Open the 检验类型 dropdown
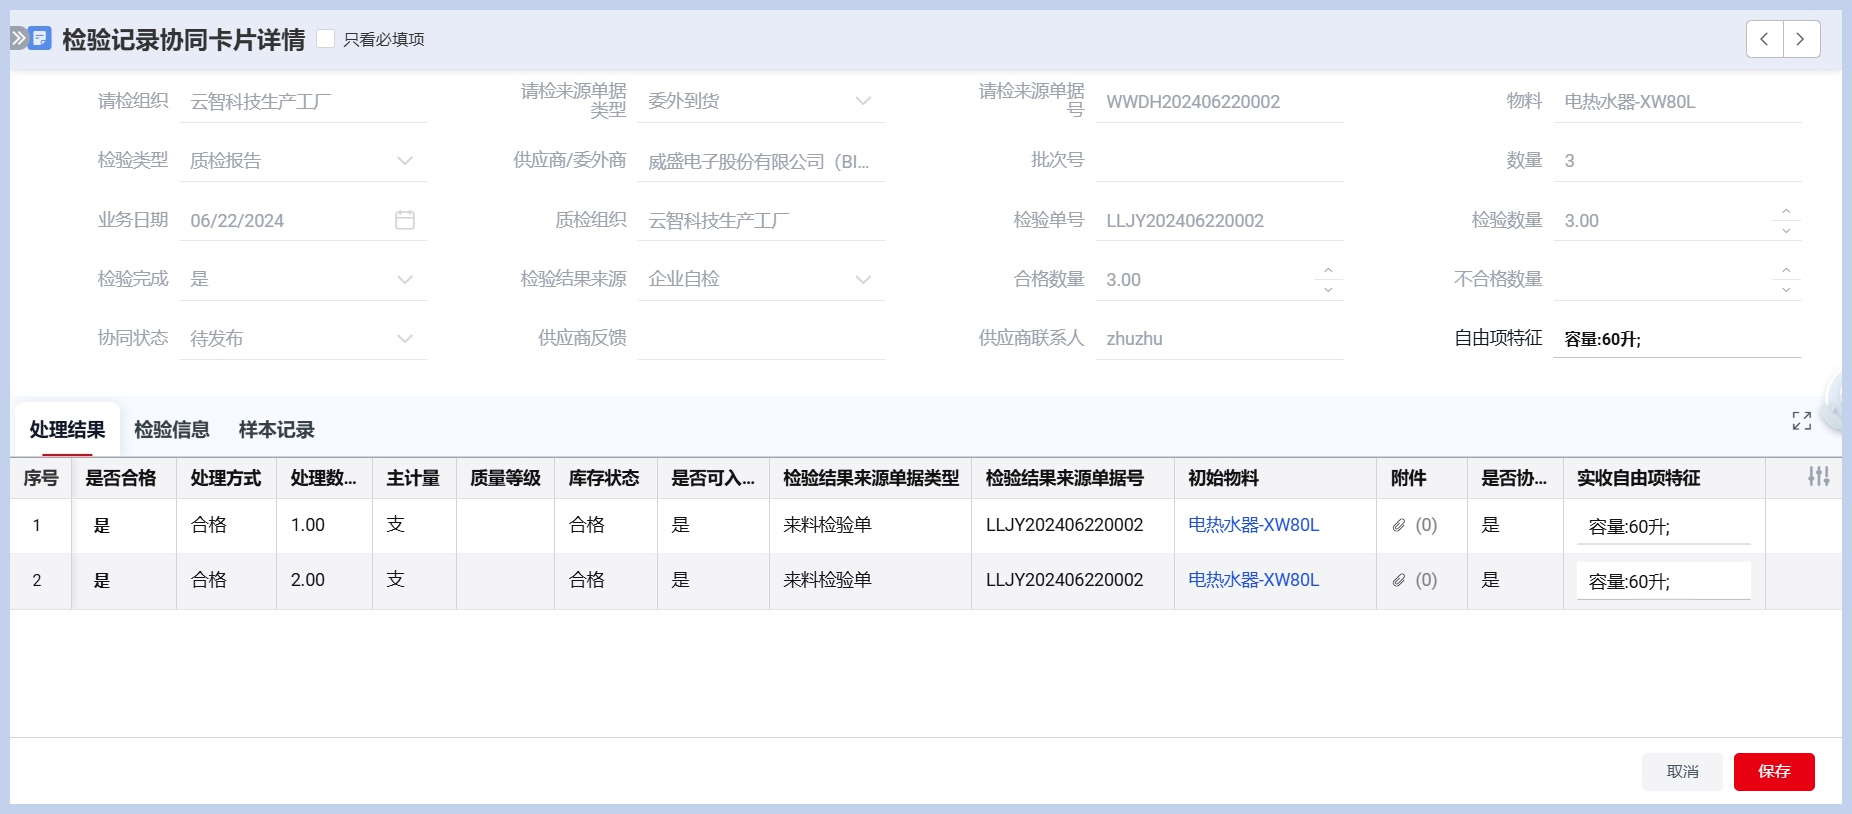Viewport: 1852px width, 814px height. (404, 161)
